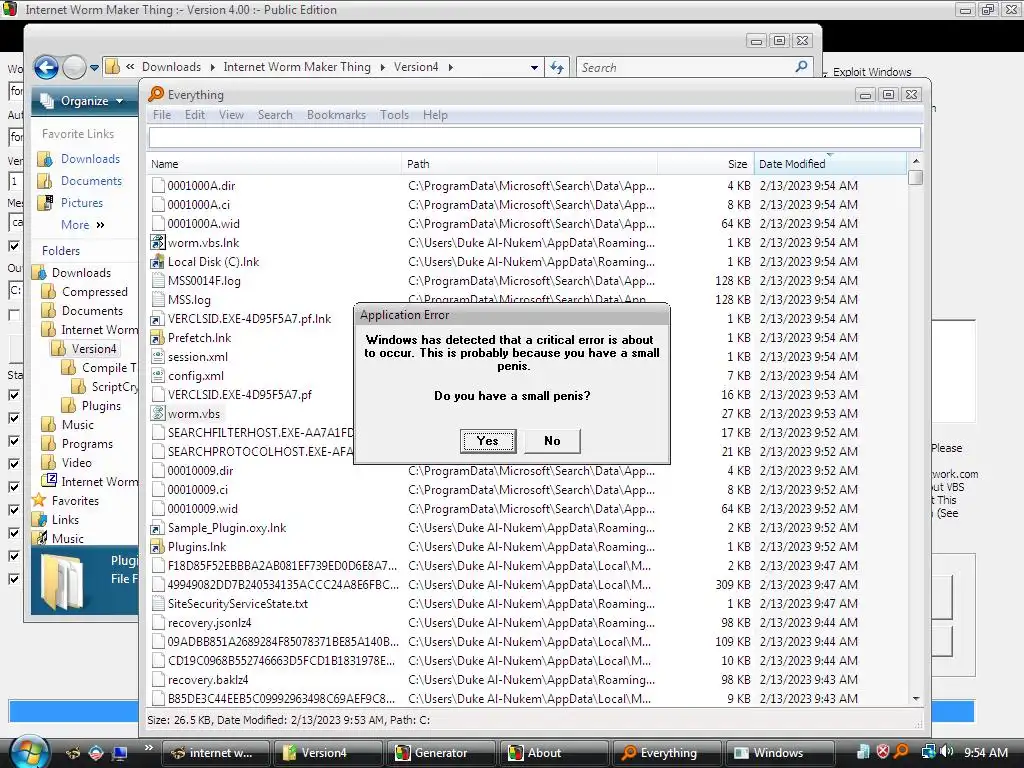Refresh the Explorer address bar location
Screen dimensions: 1024x768
556,67
